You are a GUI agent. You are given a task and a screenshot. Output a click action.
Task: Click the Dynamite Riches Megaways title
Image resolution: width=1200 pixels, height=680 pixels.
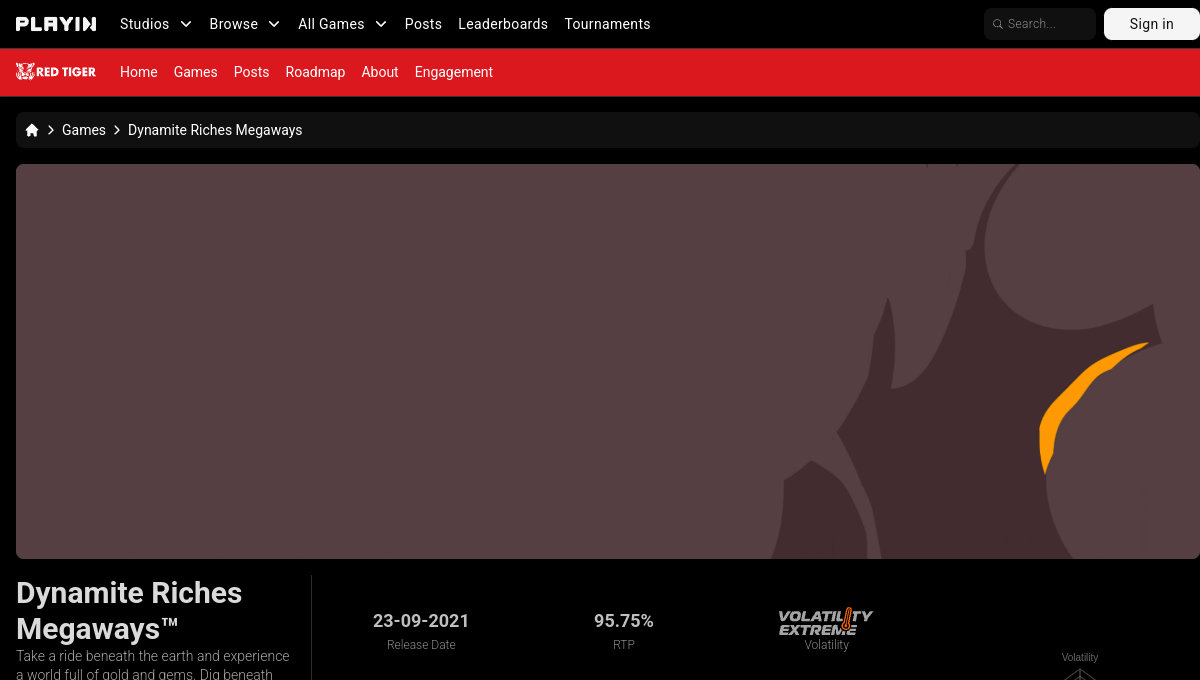pyautogui.click(x=129, y=611)
